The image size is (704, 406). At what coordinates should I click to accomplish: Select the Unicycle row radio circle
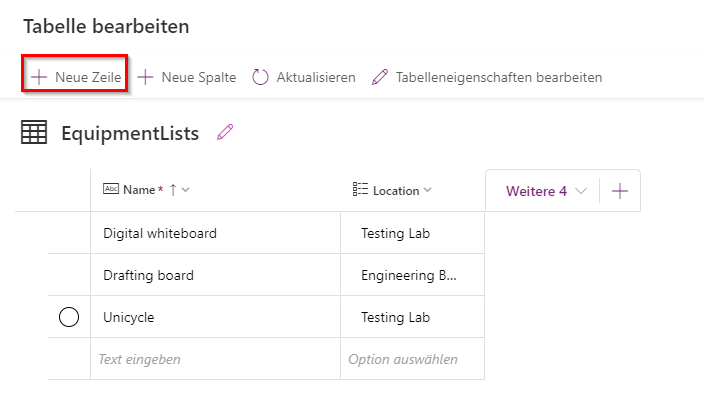(x=69, y=317)
